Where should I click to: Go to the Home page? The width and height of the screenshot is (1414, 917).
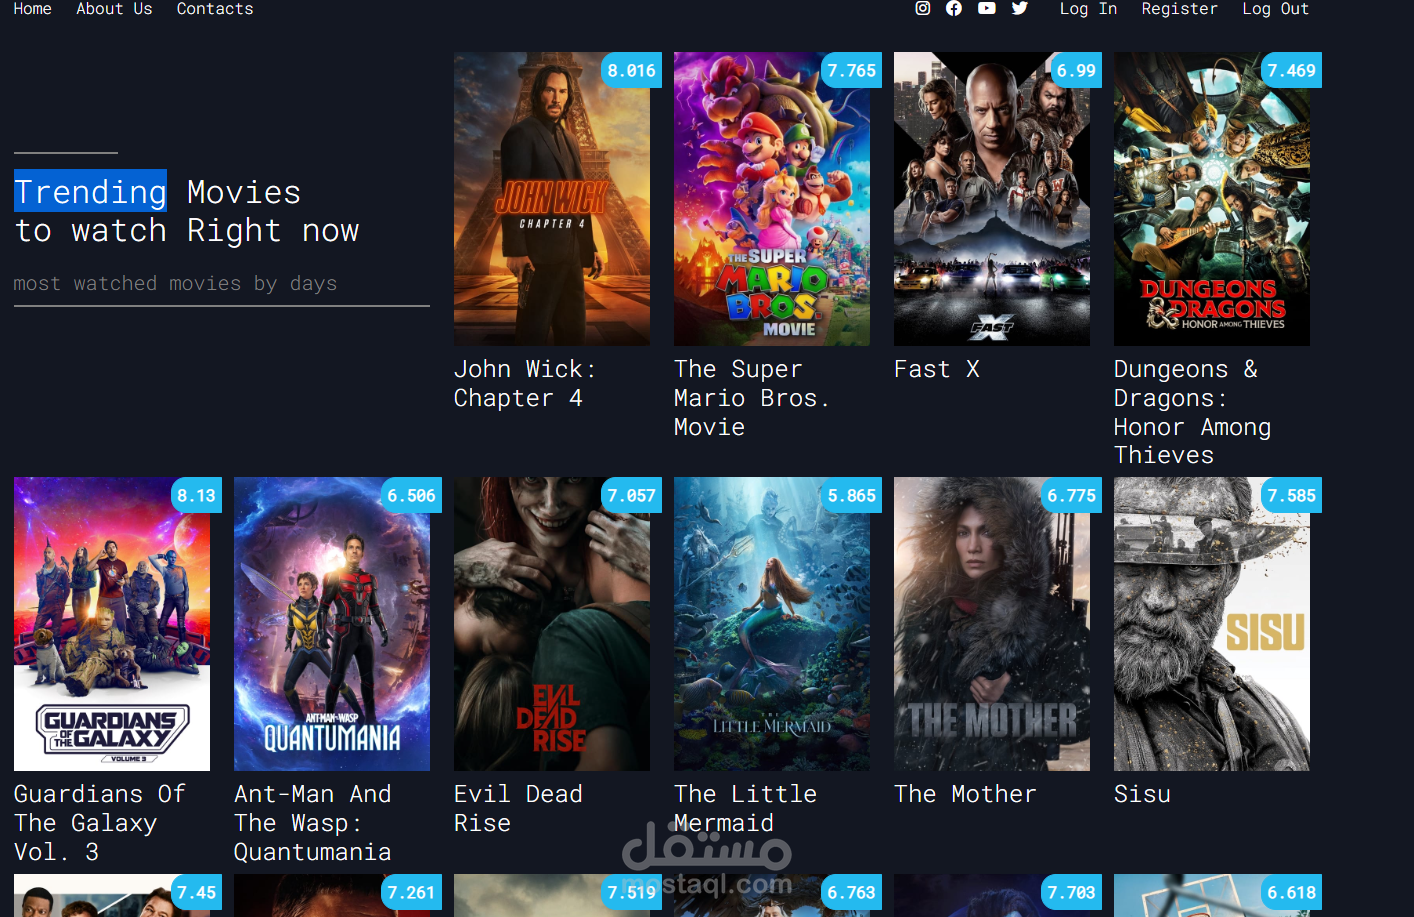point(33,9)
